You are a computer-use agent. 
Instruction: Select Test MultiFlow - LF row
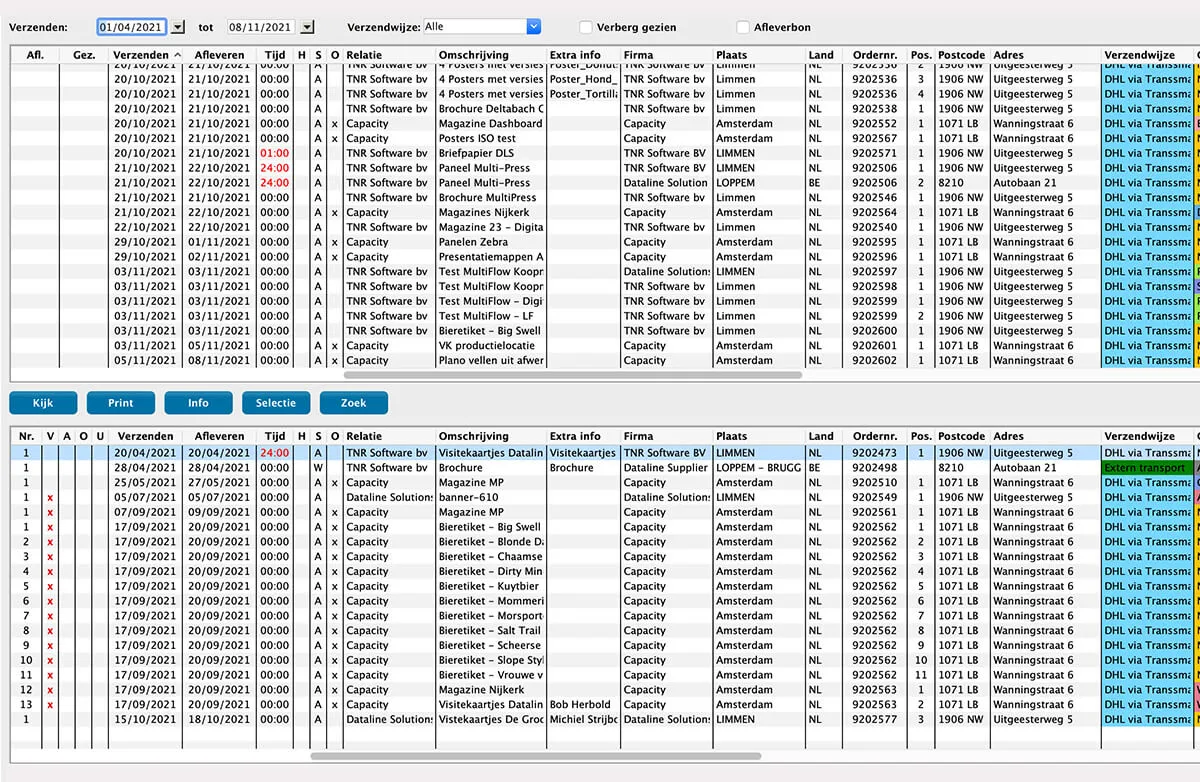pos(605,316)
